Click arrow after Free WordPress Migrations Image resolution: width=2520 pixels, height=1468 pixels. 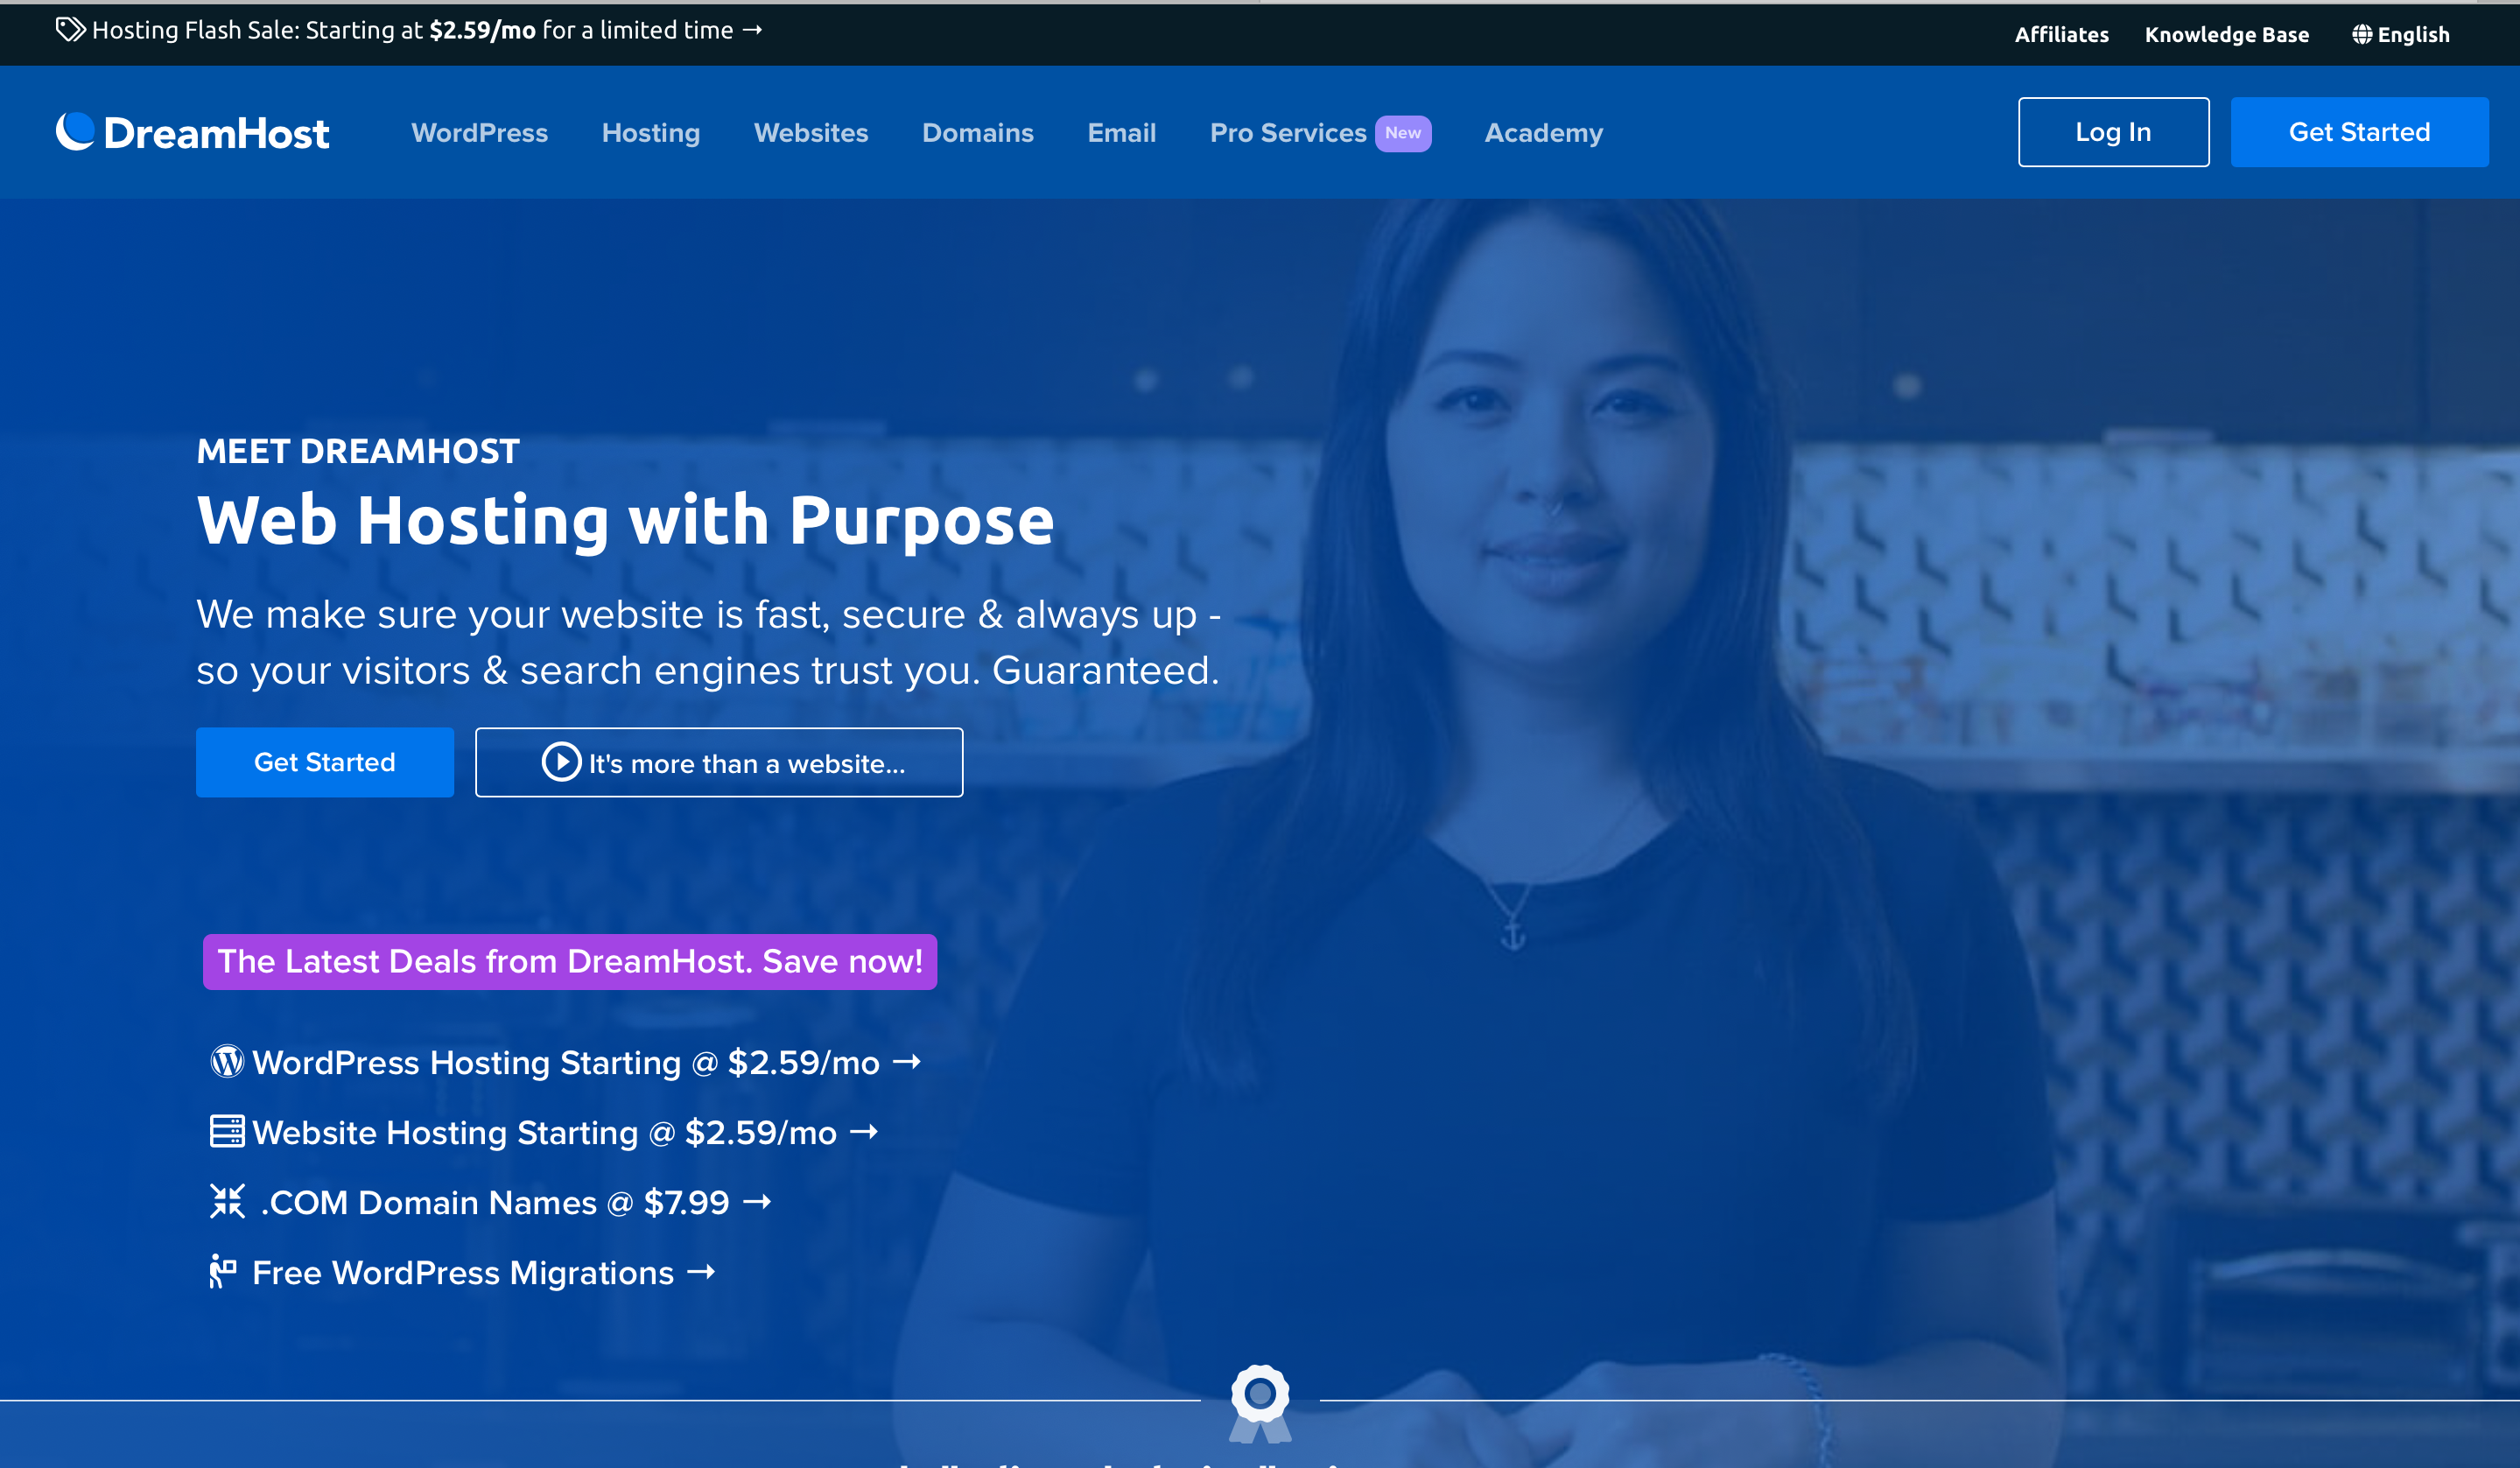tap(701, 1271)
